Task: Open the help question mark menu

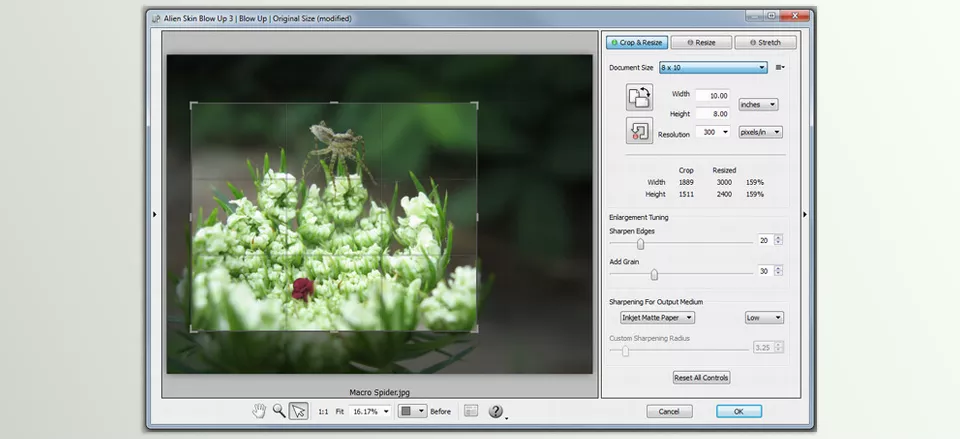Action: click(x=496, y=411)
